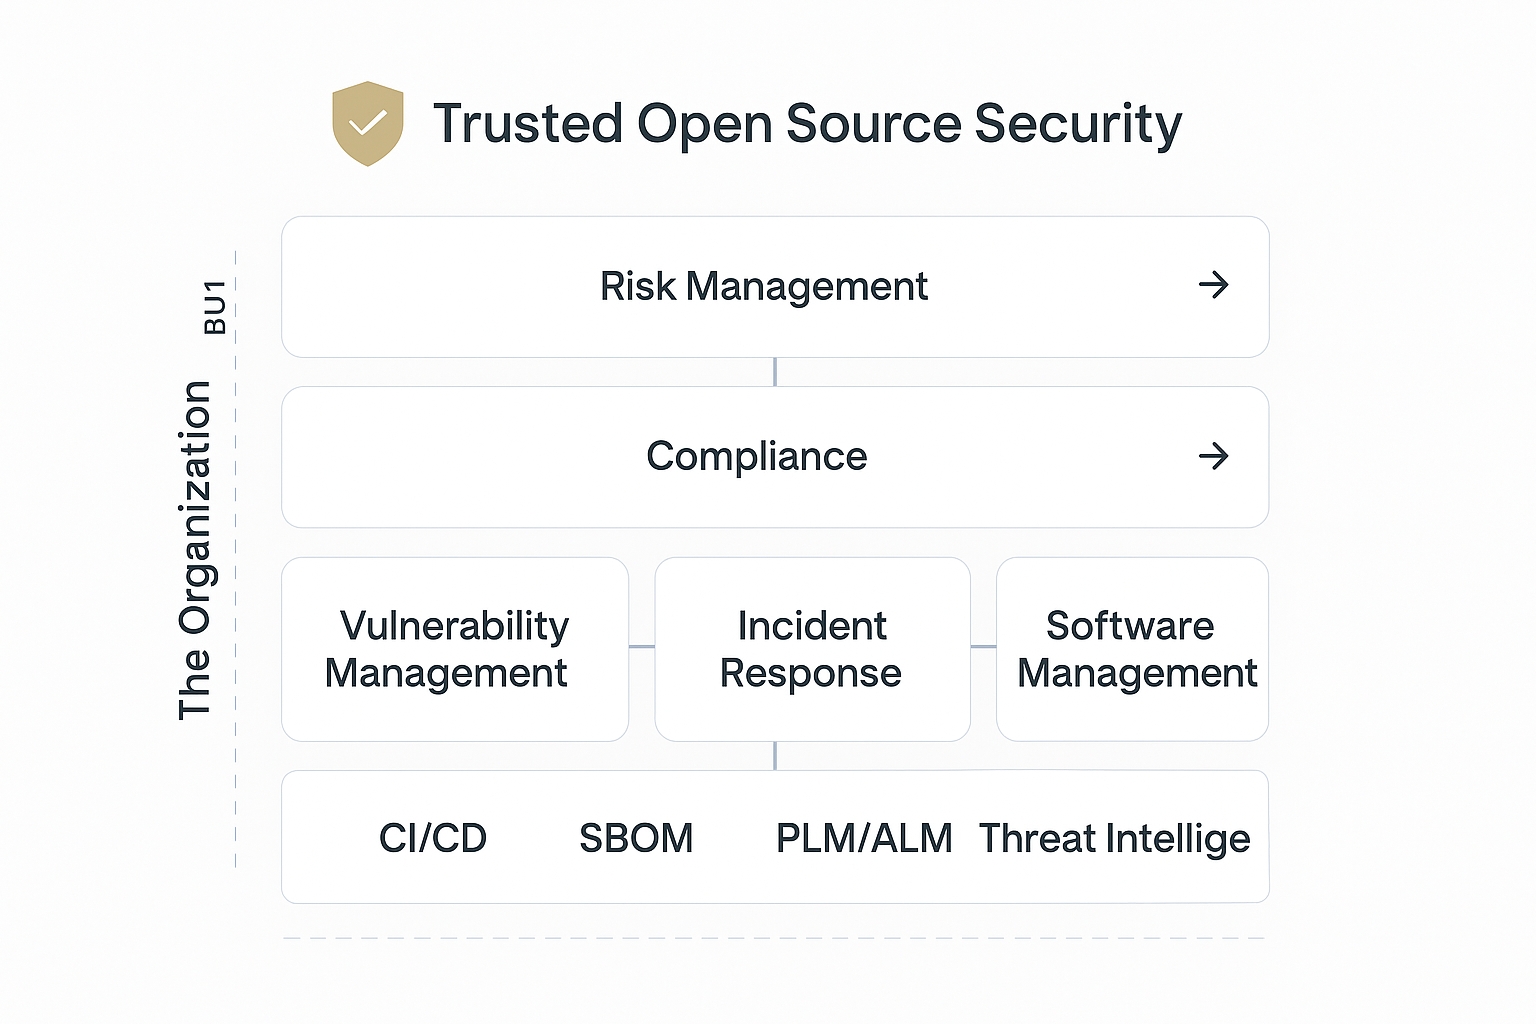The image size is (1536, 1024).
Task: Click the Trusted Open Source Security title
Action: point(807,124)
